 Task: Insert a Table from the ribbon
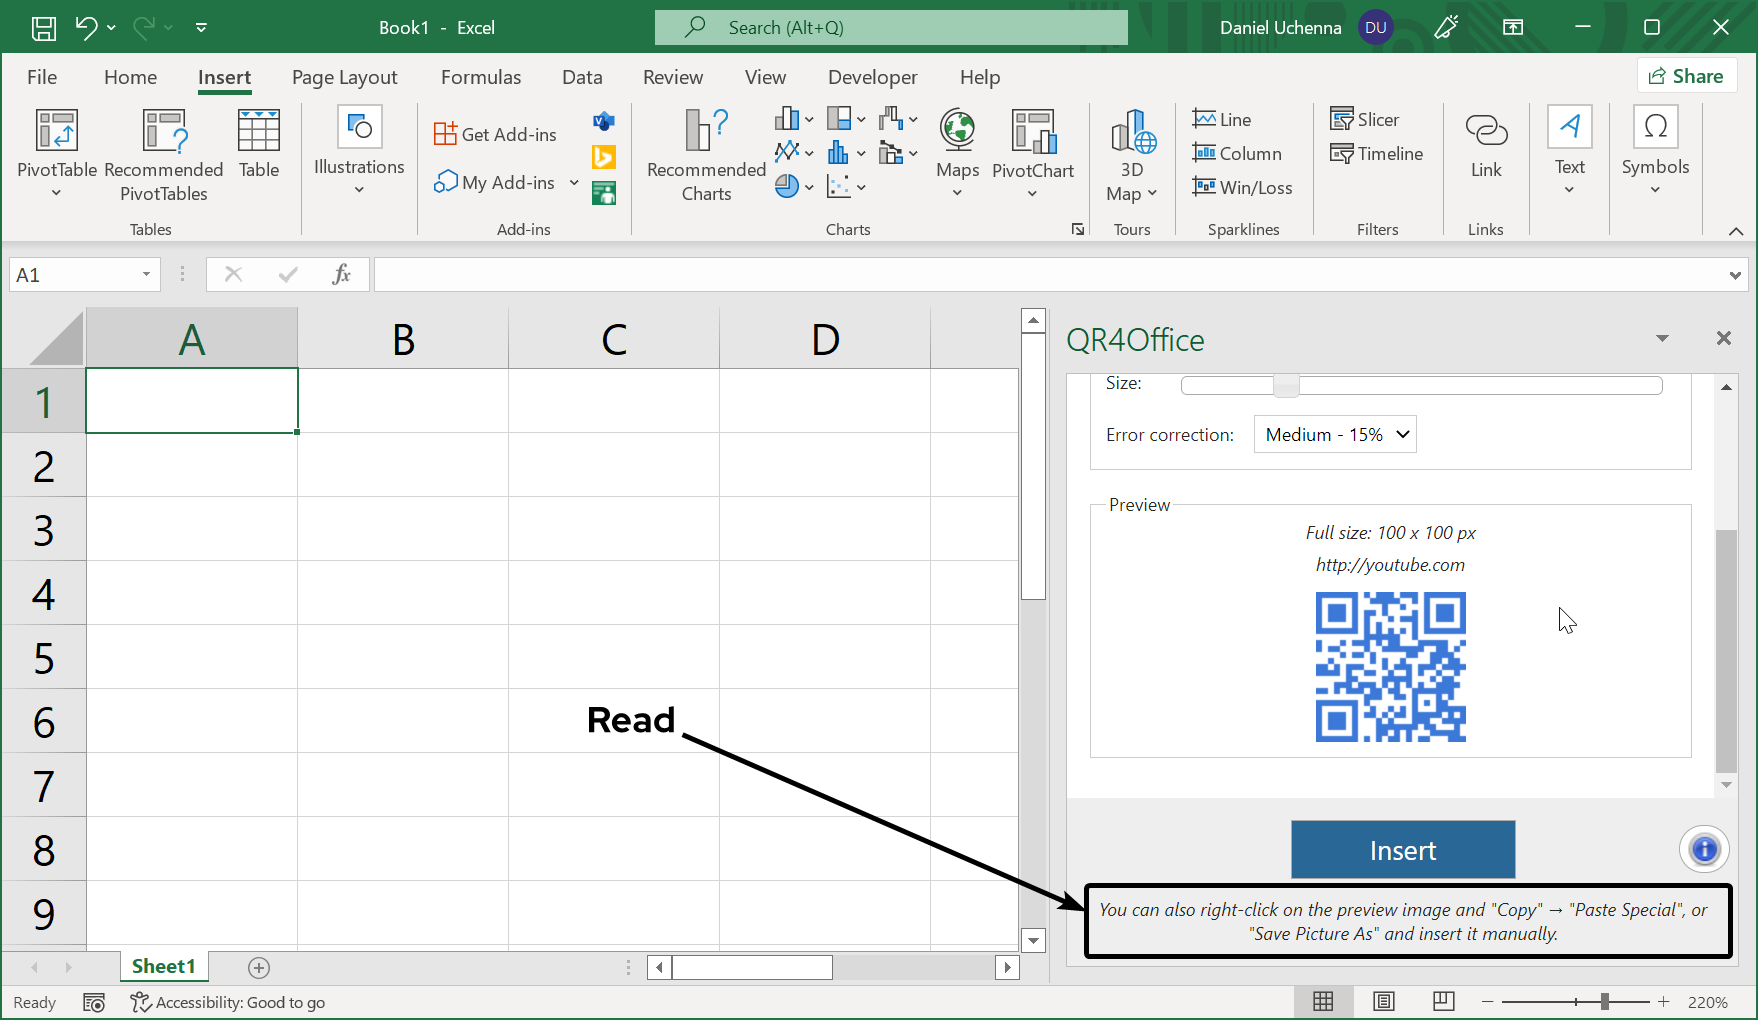(x=258, y=145)
